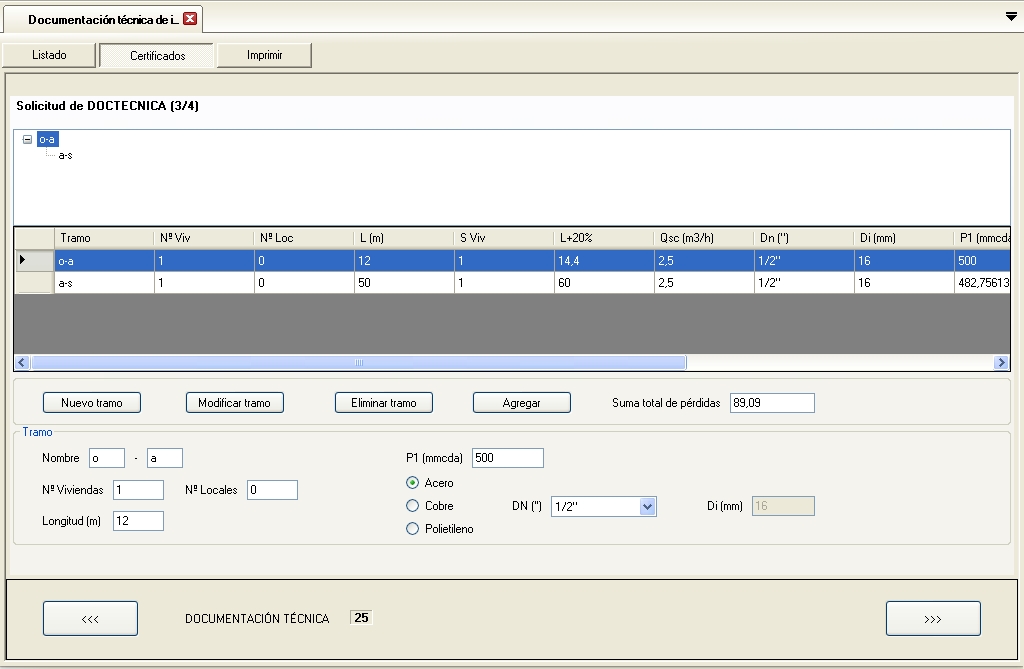
Task: Select the o-a node in the tree
Action: [47, 139]
